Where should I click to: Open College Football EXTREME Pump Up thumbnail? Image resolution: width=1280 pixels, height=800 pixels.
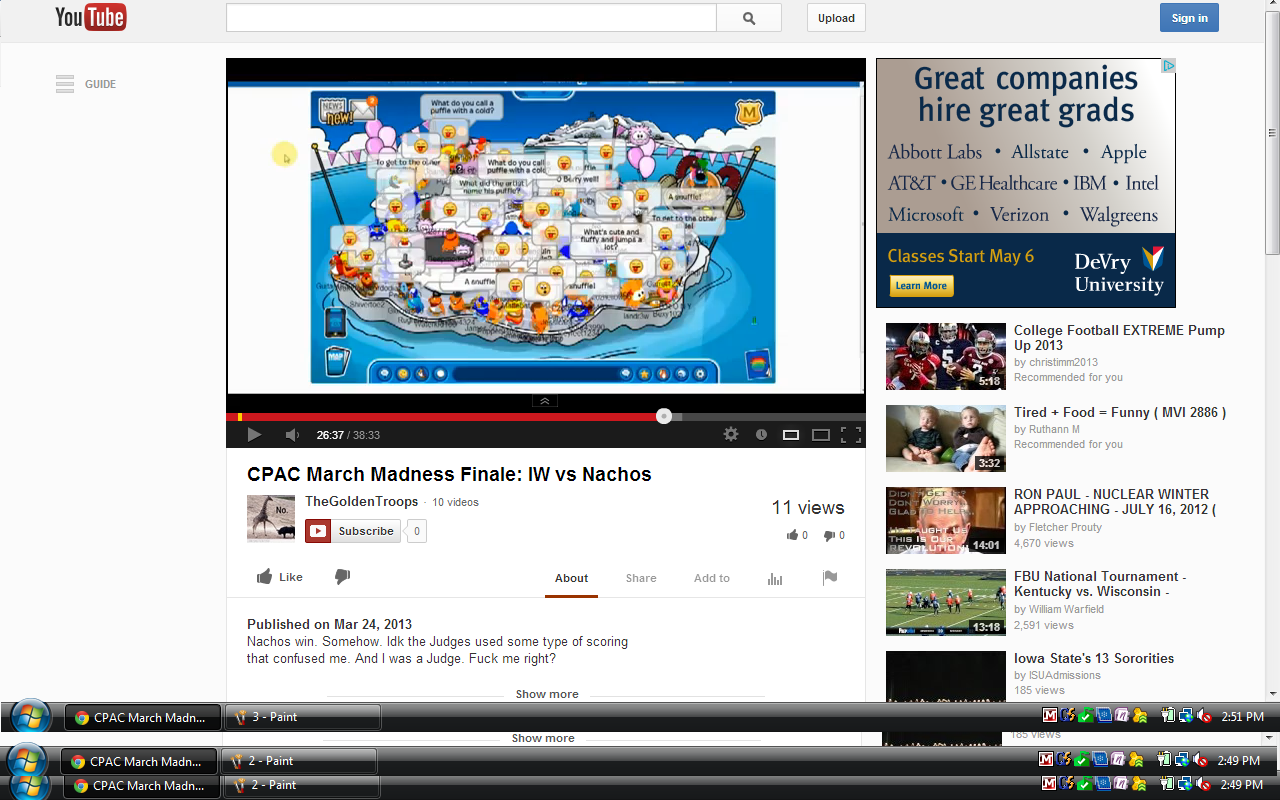click(x=945, y=356)
